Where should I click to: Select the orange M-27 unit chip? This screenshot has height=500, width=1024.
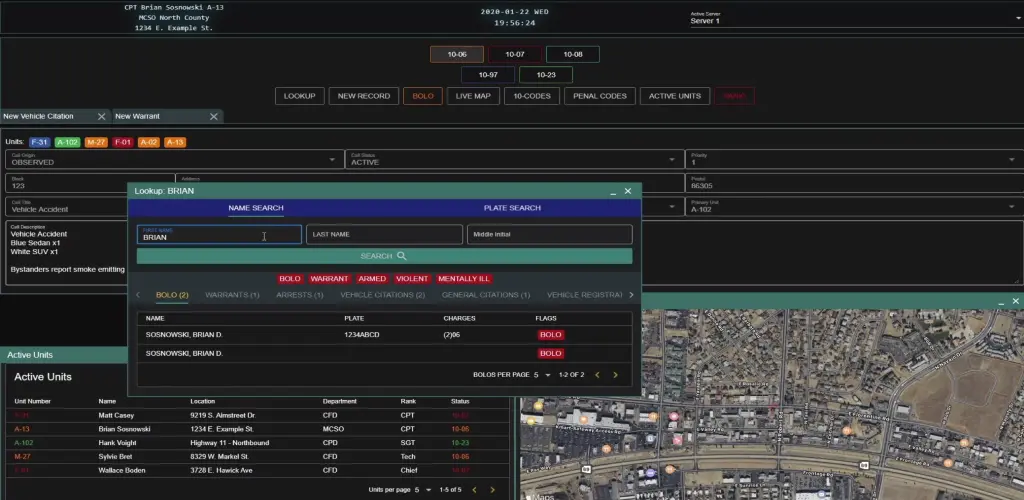(x=96, y=142)
